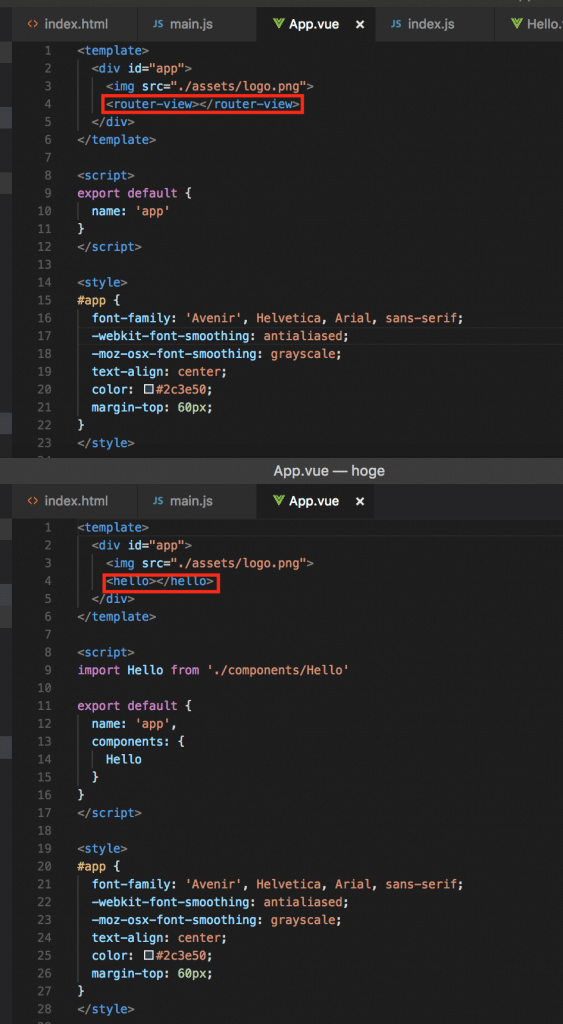563x1024 pixels.
Task: Click line number 28 in gutter
Action: click(x=45, y=1008)
